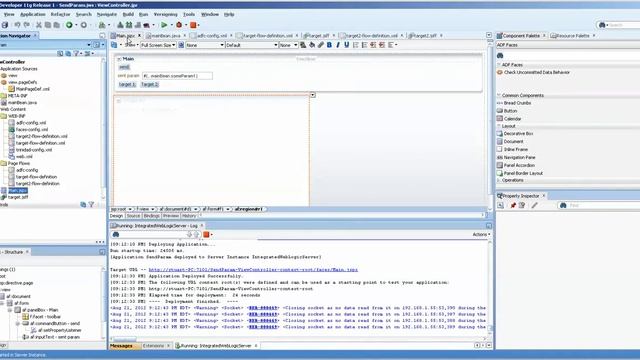This screenshot has width=640, height=360.
Task: Click the pencil edit icon in Property Inspector
Action: (534, 205)
